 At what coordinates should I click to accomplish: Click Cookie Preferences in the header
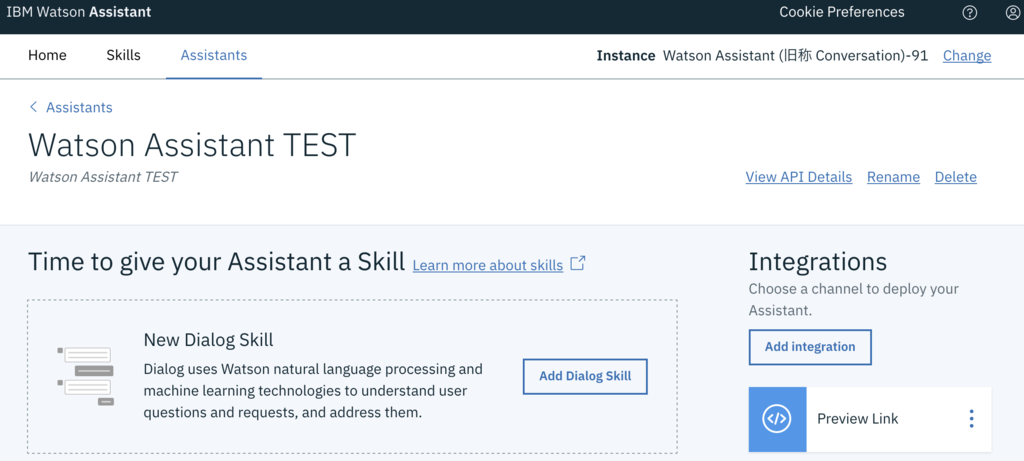(x=842, y=13)
